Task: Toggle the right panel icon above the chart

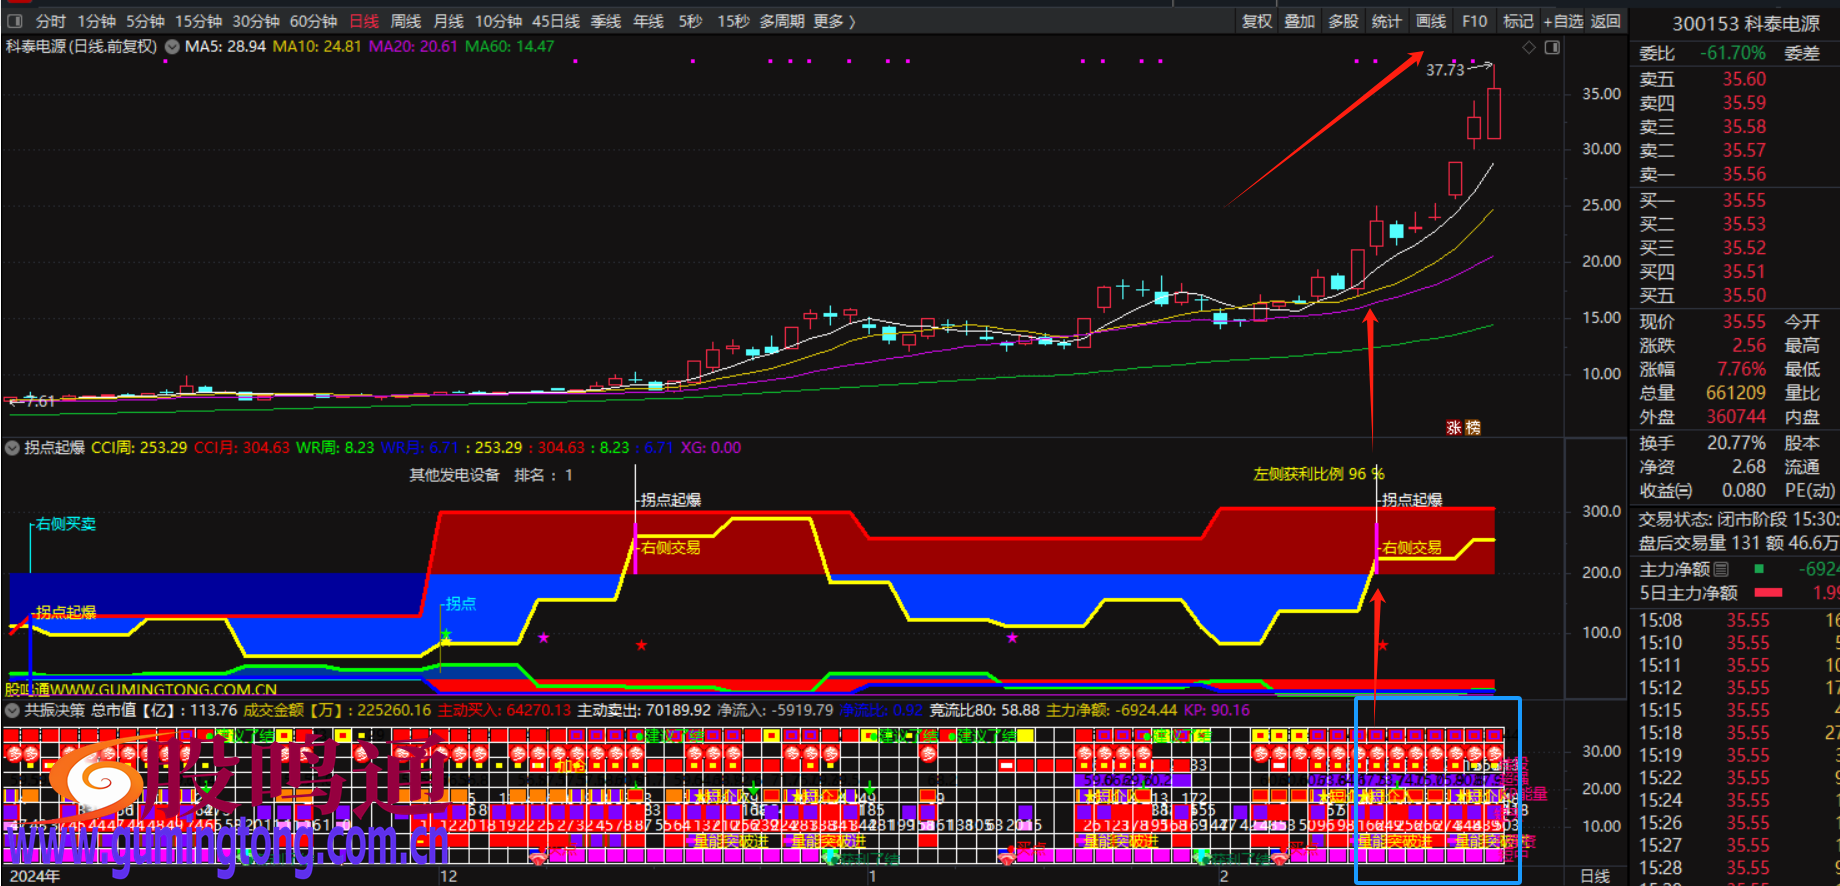Action: [x=1552, y=48]
